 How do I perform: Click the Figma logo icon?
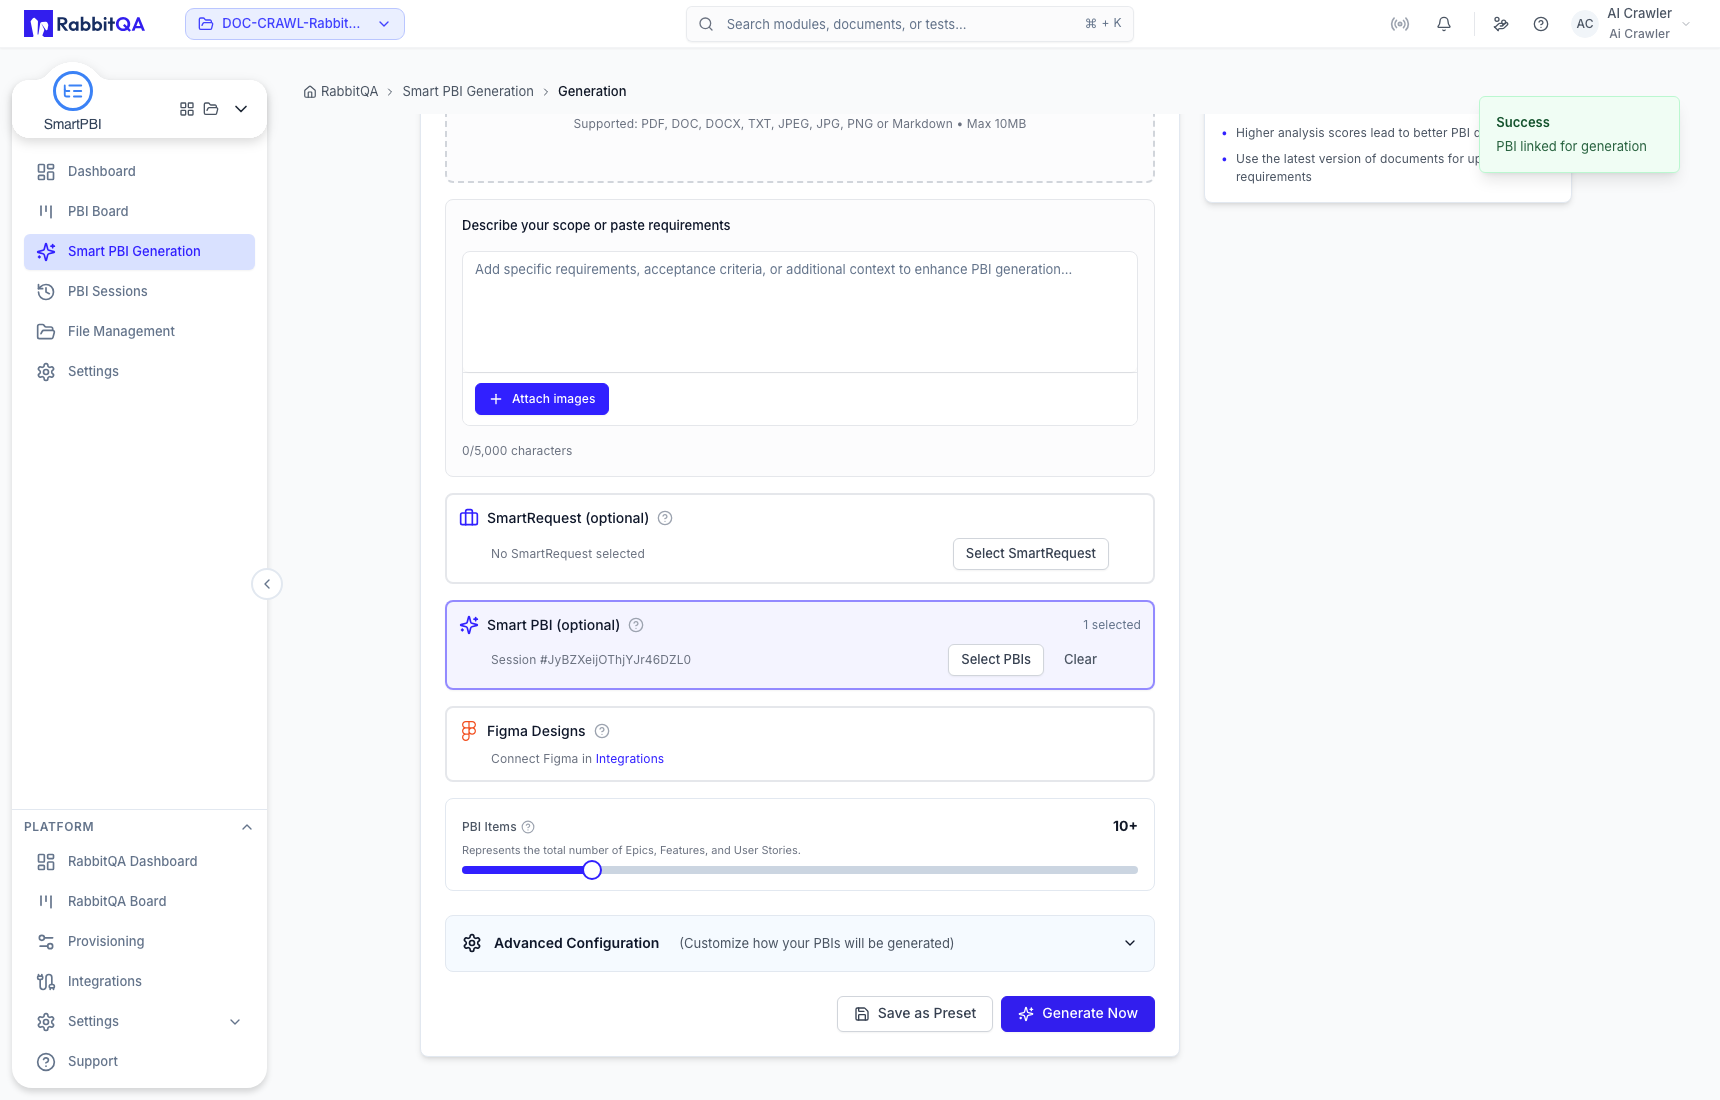[x=469, y=731]
